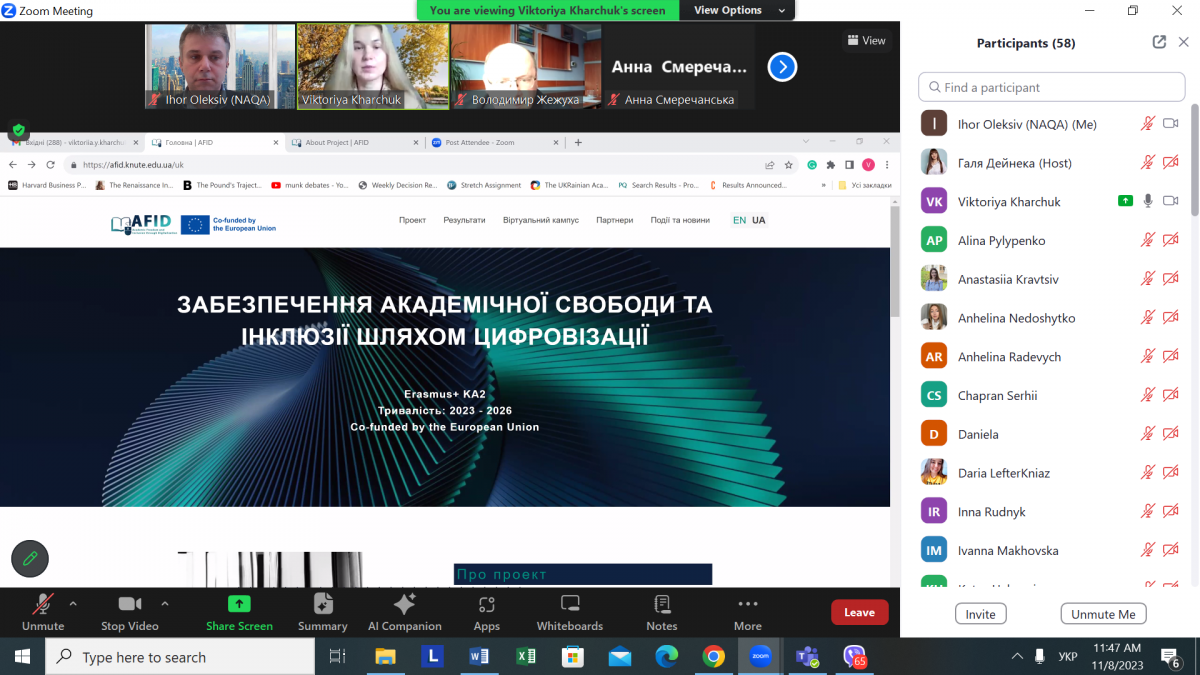Open the More options icon in Zoom
Viewport: 1200px width, 675px height.
point(747,610)
